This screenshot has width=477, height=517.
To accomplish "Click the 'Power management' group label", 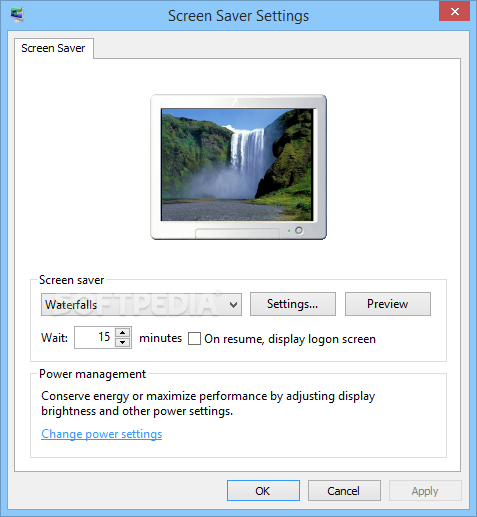I will [92, 374].
